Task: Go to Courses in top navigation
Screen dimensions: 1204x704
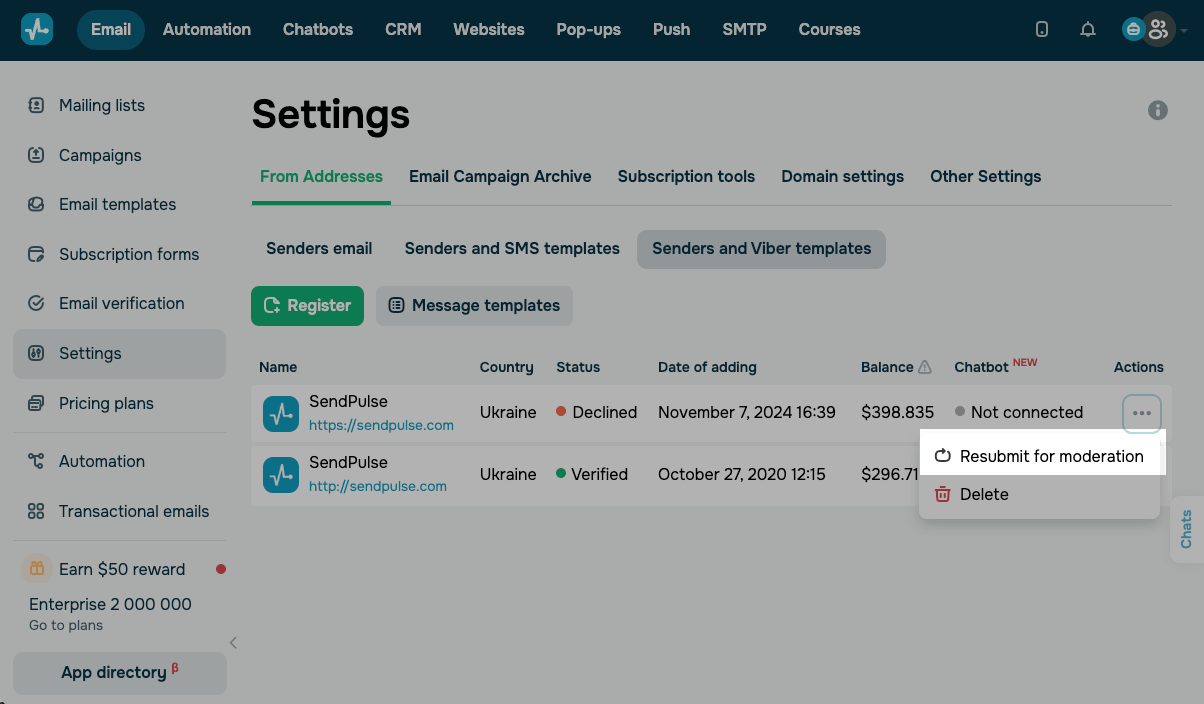Action: tap(830, 30)
